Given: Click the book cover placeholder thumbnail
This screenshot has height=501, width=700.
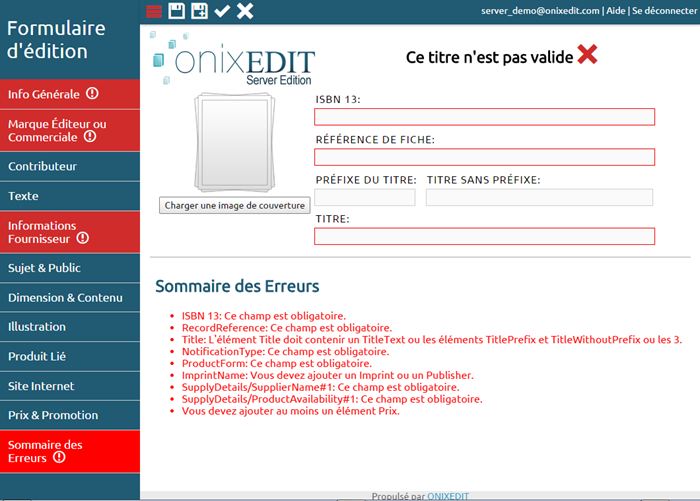Looking at the screenshot, I should (234, 142).
